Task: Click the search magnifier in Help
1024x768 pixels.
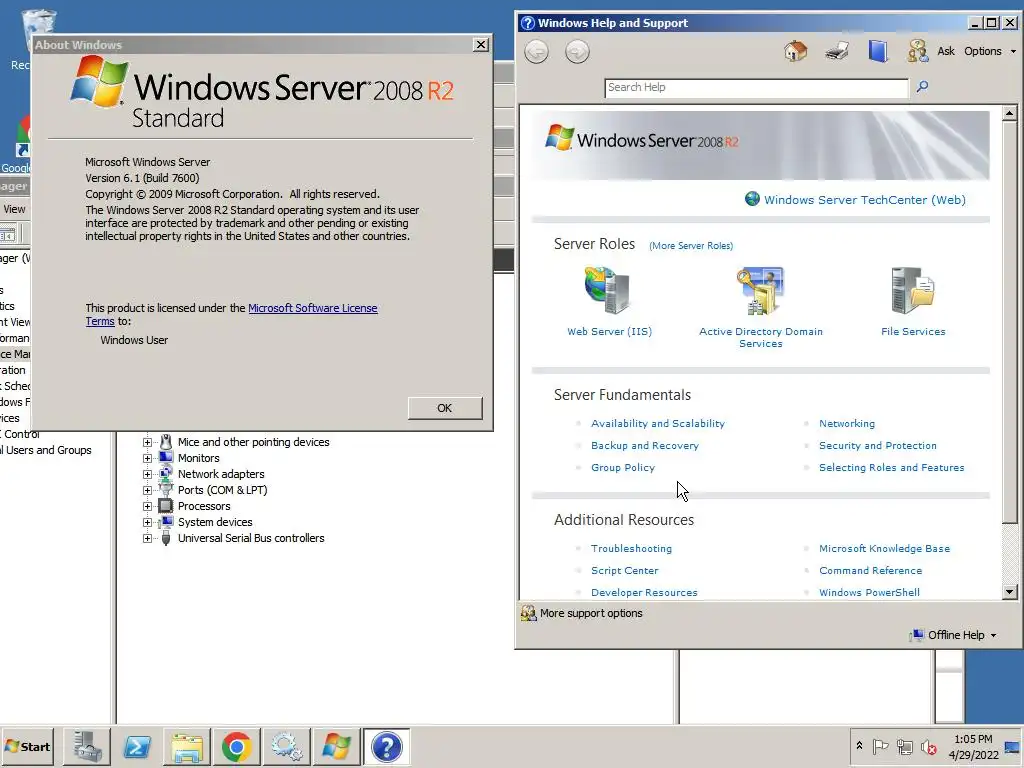Action: (x=922, y=86)
